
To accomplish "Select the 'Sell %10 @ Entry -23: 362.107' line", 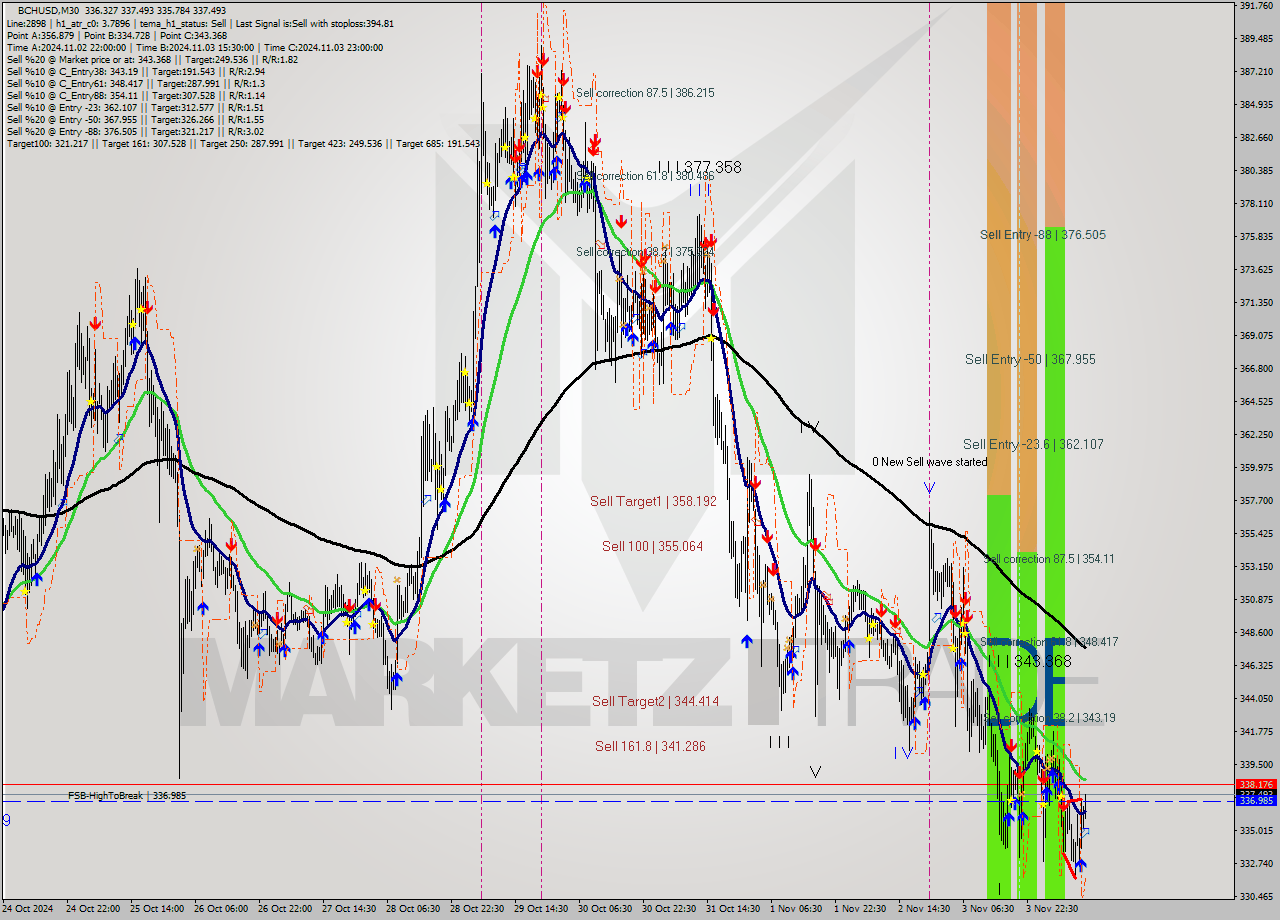I will click(x=135, y=107).
